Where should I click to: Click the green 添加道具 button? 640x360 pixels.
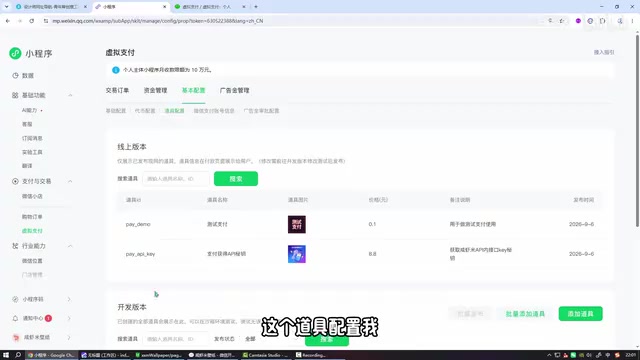click(580, 313)
